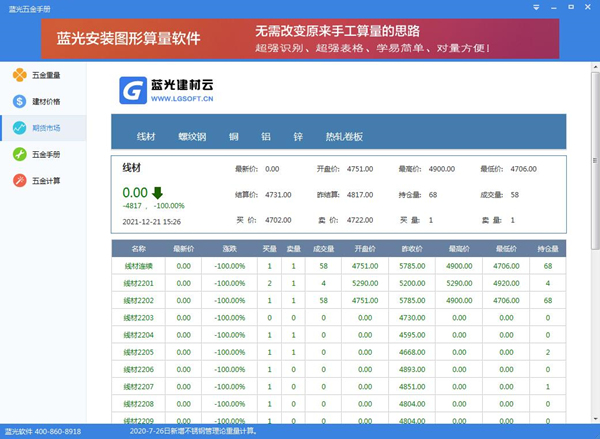Switch to the 螺纹钢 tab
This screenshot has width=600, height=439.
(x=192, y=136)
